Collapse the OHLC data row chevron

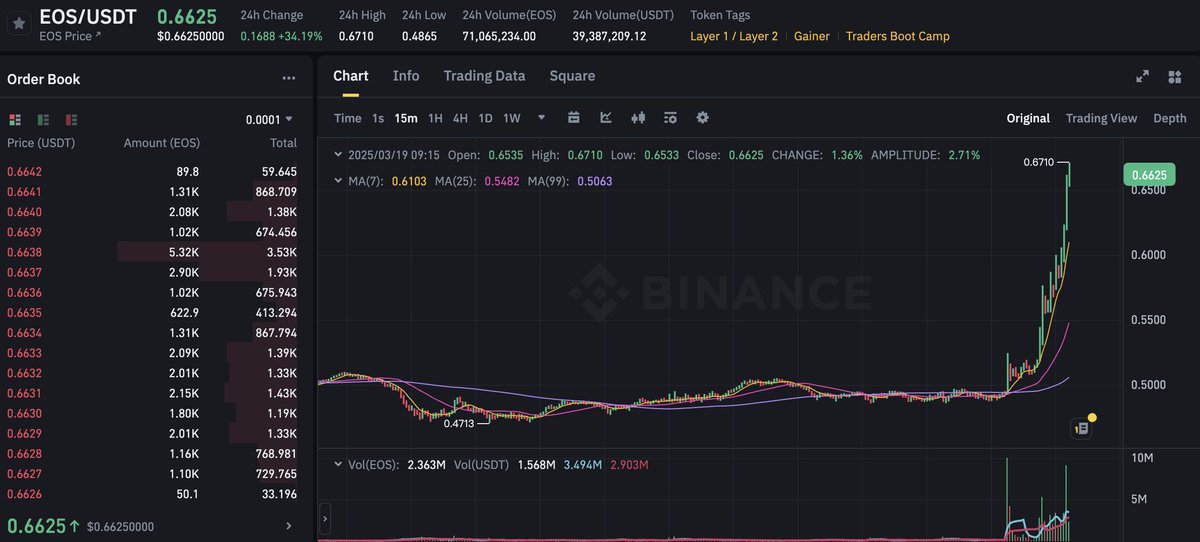tap(337, 155)
